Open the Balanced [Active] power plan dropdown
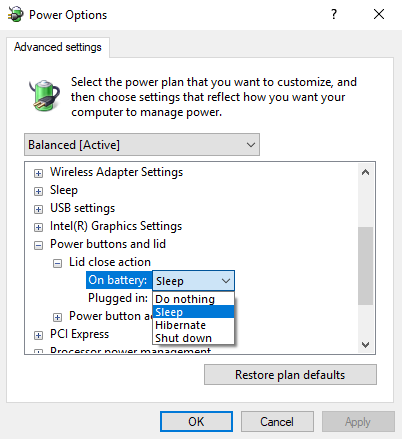This screenshot has width=402, height=439. [142, 145]
